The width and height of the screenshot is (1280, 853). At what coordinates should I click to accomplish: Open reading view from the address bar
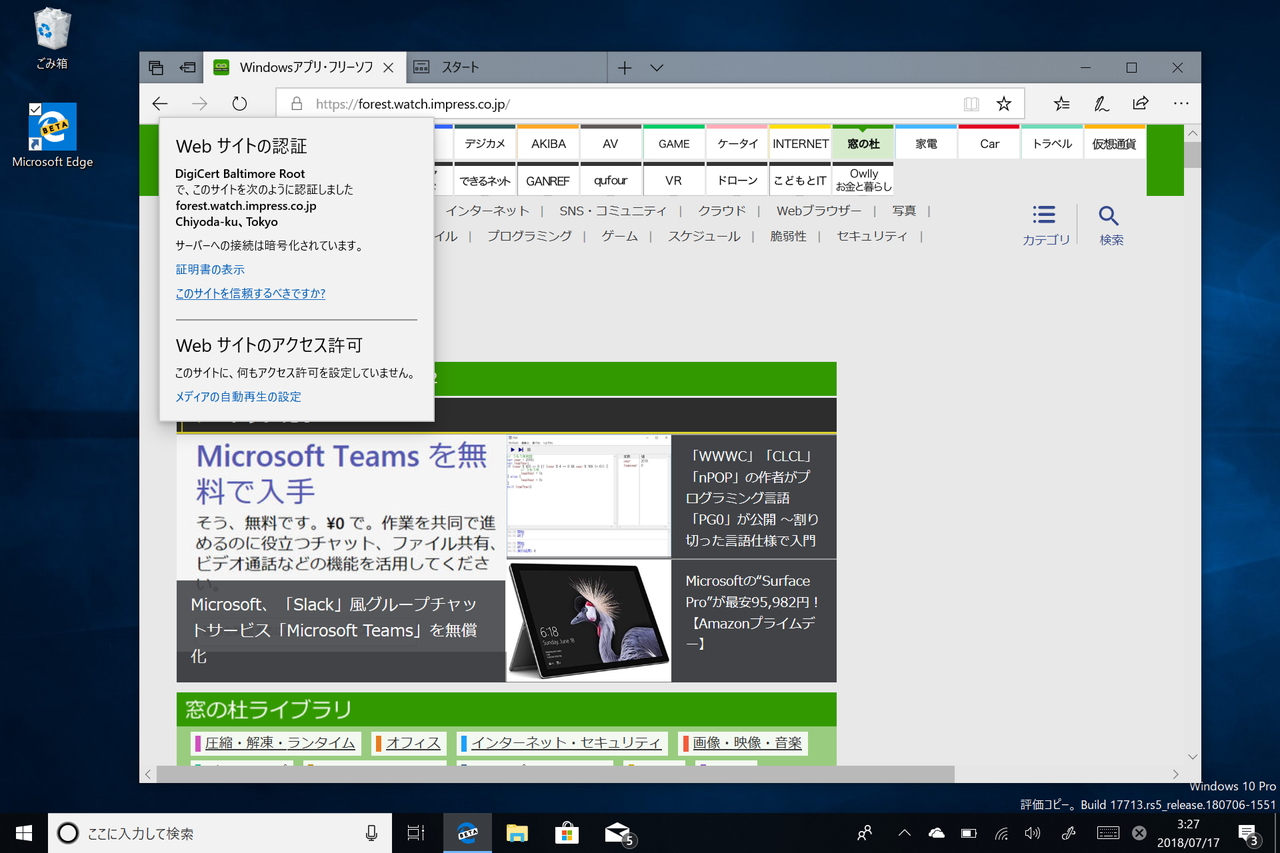point(971,103)
